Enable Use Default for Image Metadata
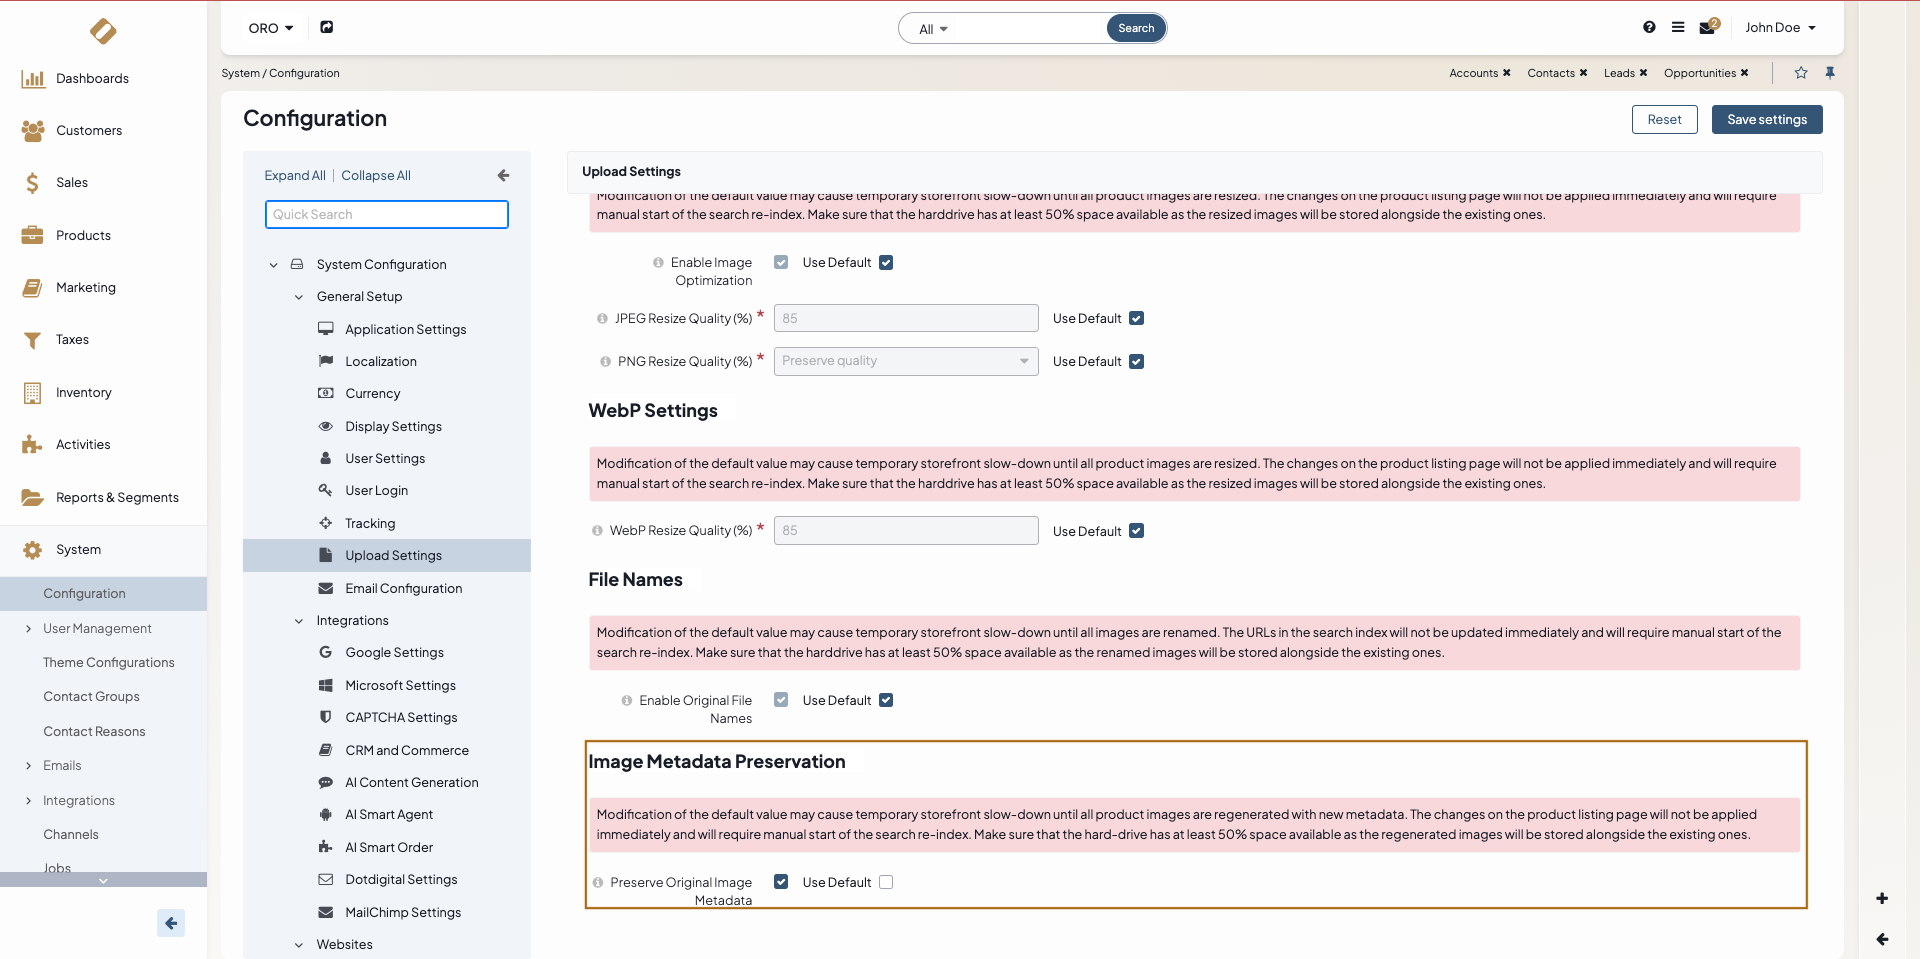The image size is (1920, 959). pos(886,882)
